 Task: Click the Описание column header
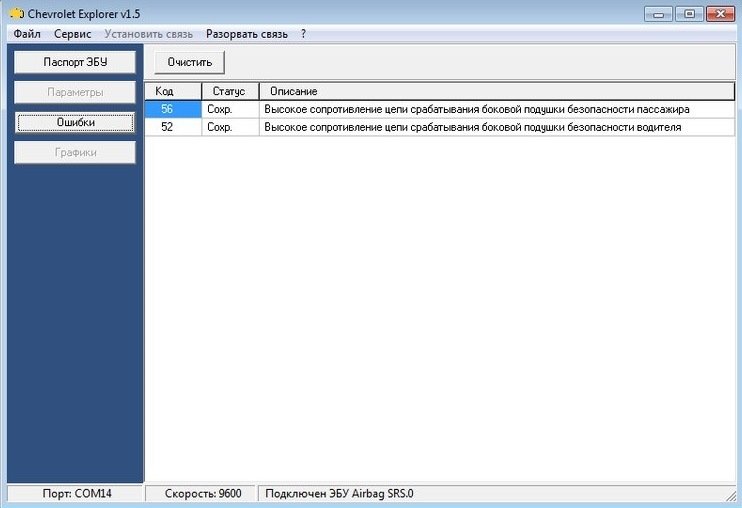[x=497, y=91]
